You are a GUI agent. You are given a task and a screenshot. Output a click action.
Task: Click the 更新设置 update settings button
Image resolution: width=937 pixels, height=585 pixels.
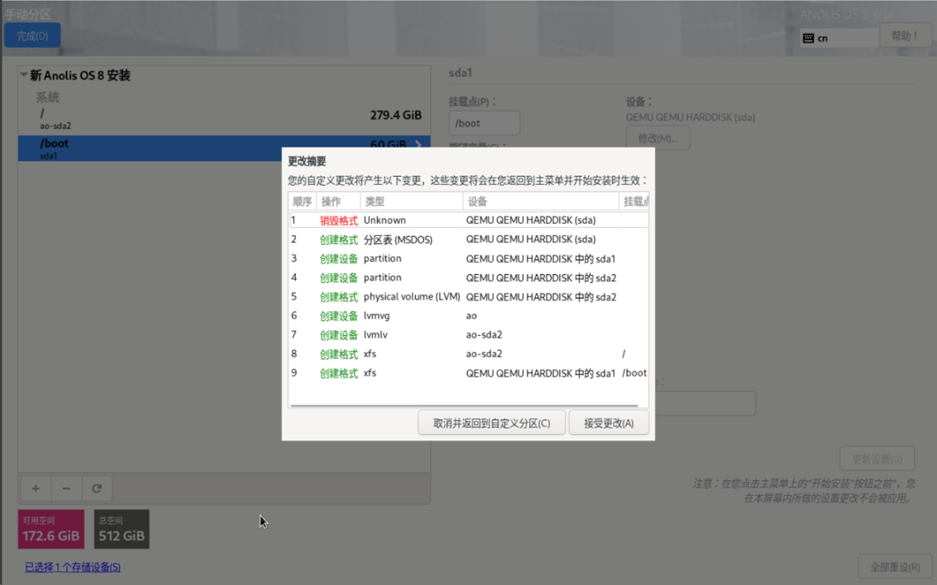[x=877, y=457]
